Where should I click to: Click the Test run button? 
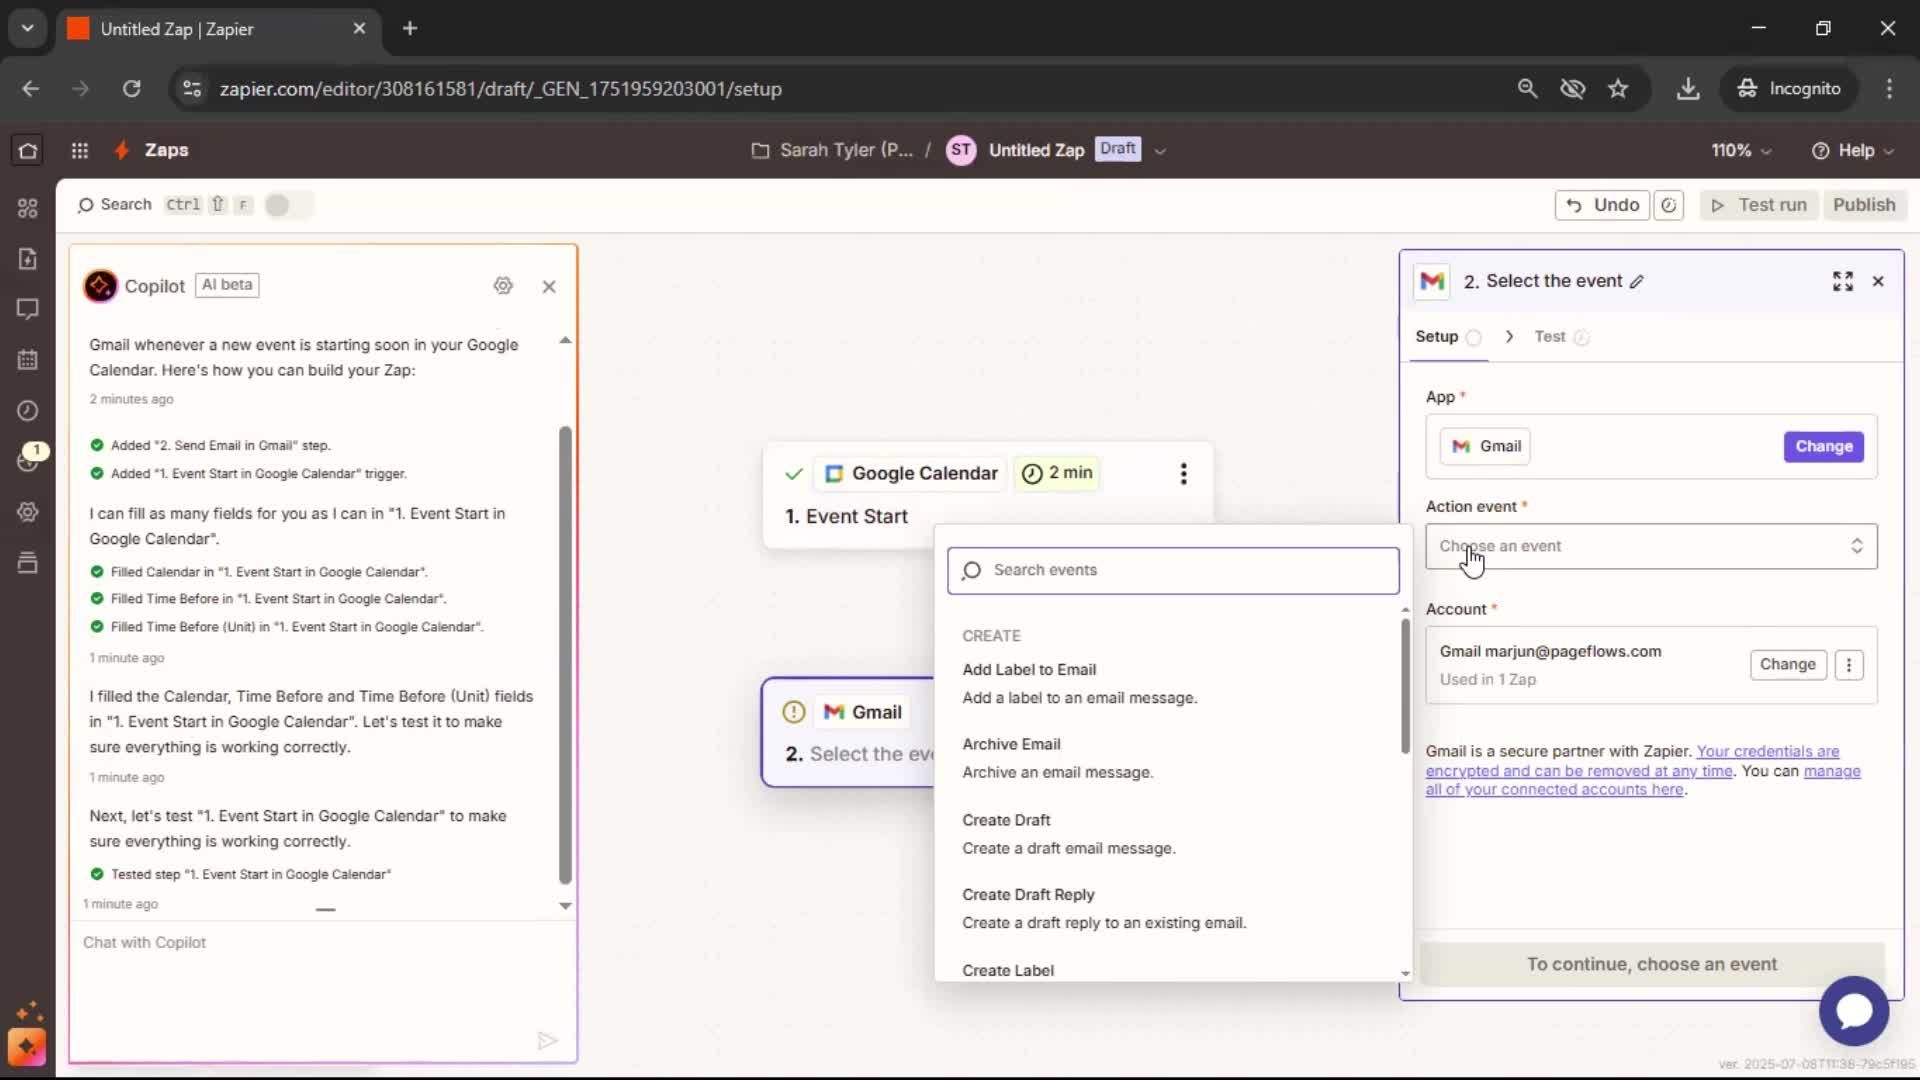coord(1758,205)
